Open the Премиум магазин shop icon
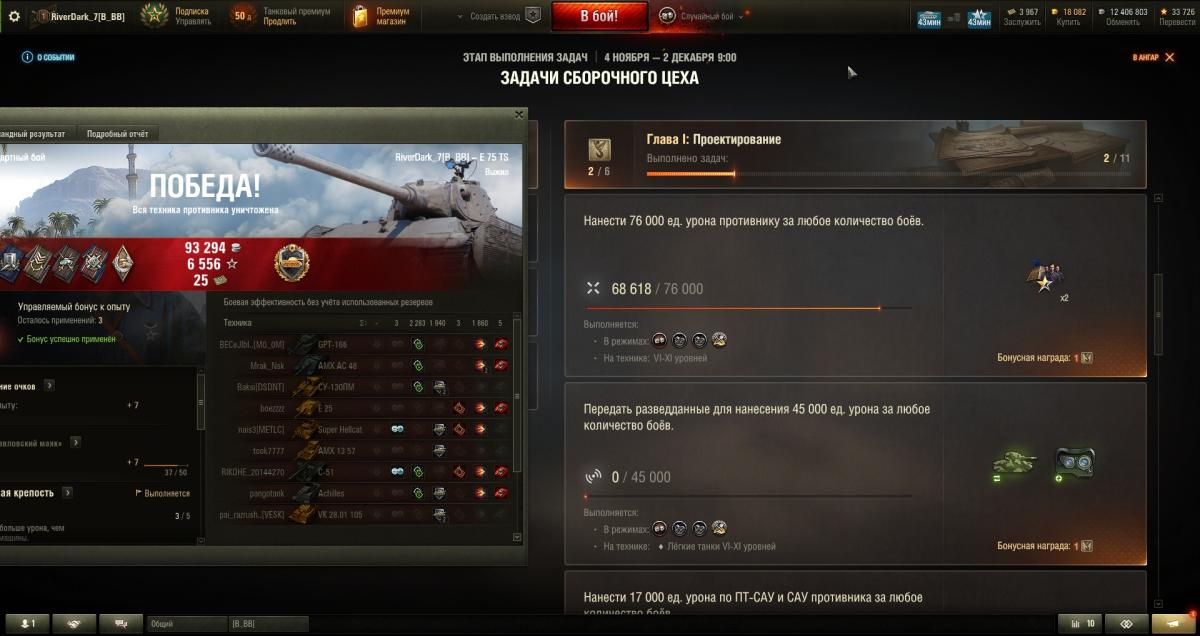The width and height of the screenshot is (1200, 636). click(x=361, y=16)
